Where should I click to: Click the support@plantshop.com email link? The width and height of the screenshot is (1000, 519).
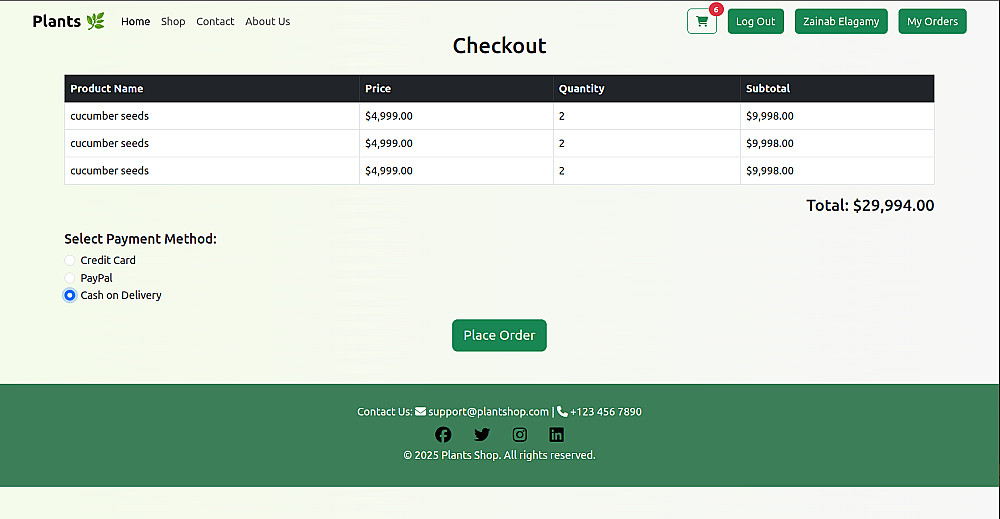489,411
